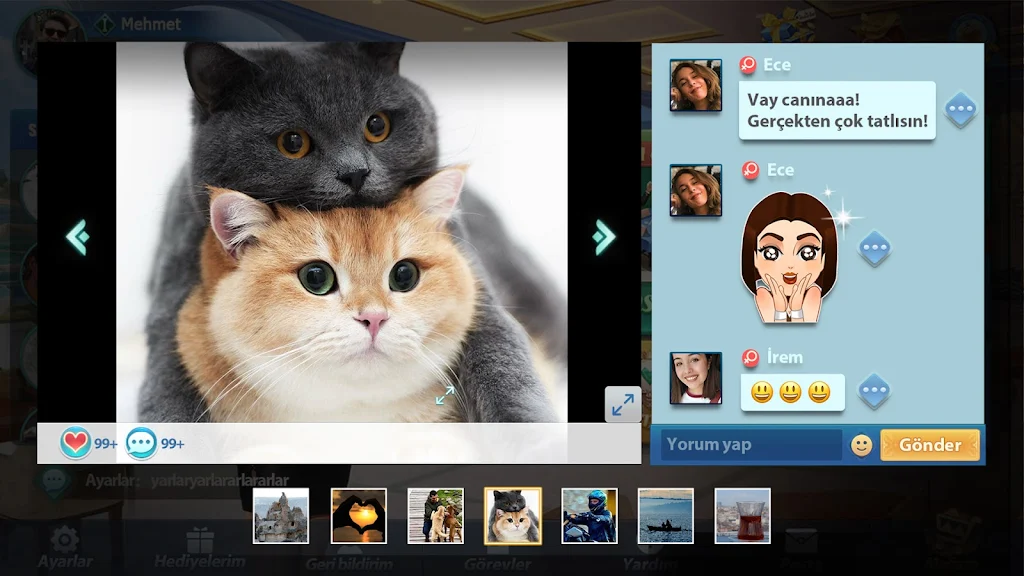Open İrem's profile picture

coord(696,378)
